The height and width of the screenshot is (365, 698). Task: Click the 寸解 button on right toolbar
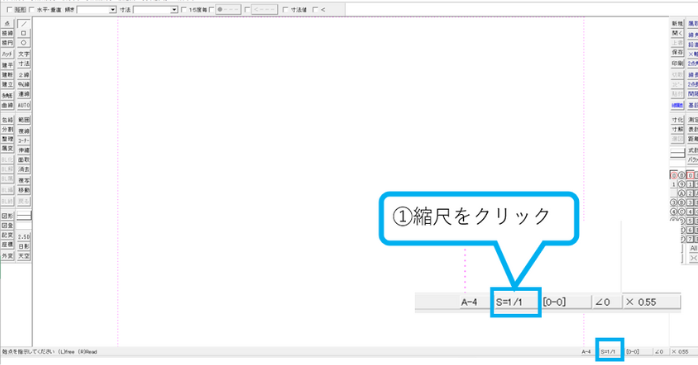click(x=677, y=130)
